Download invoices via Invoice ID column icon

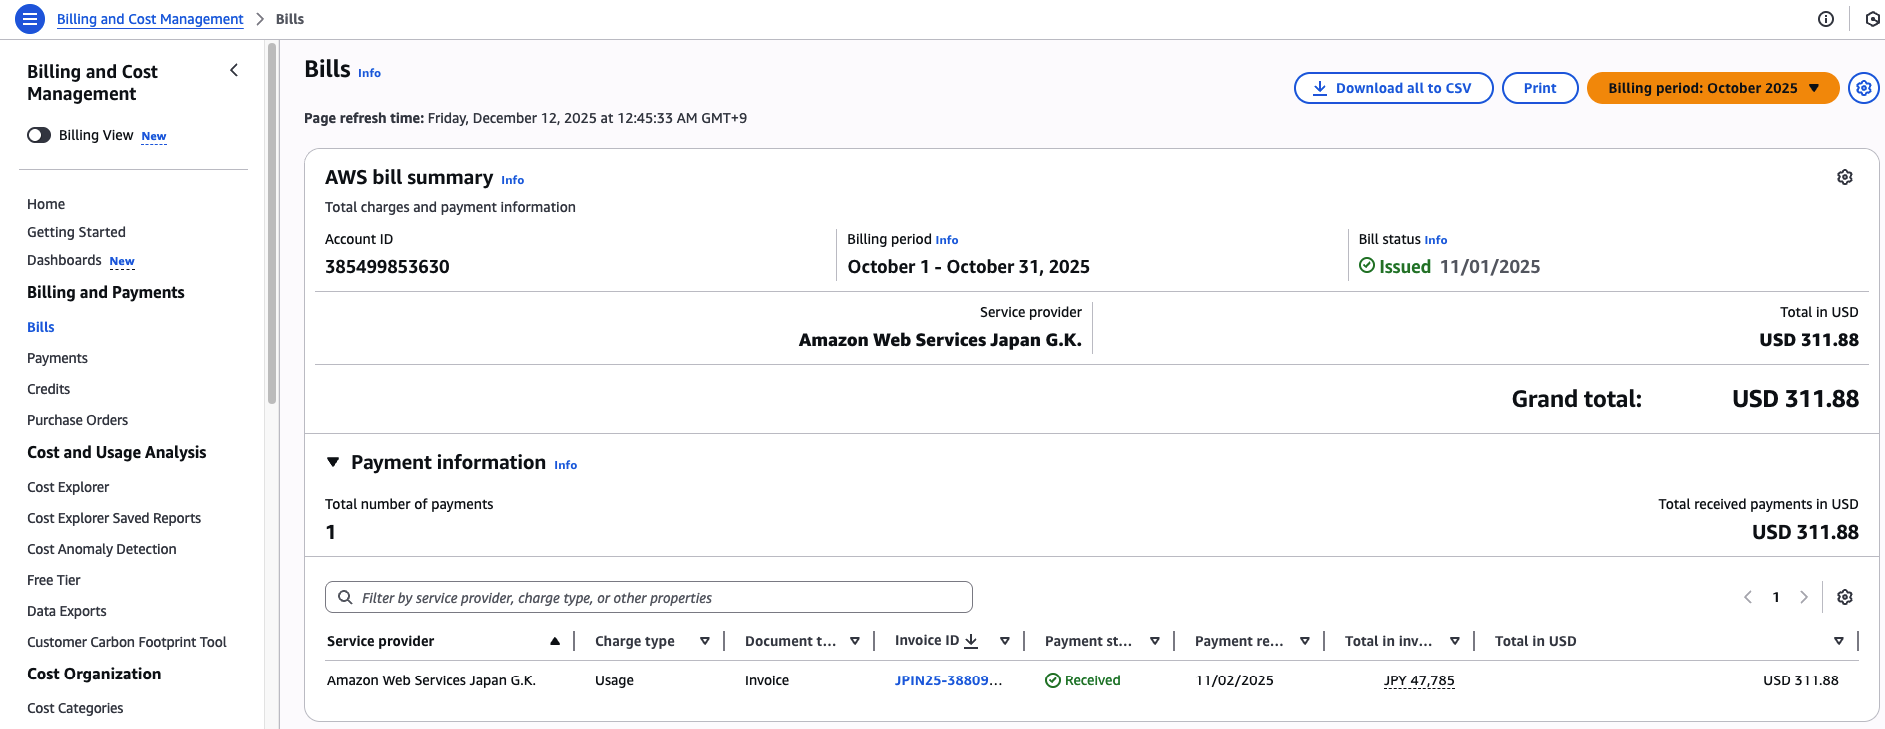(x=971, y=641)
